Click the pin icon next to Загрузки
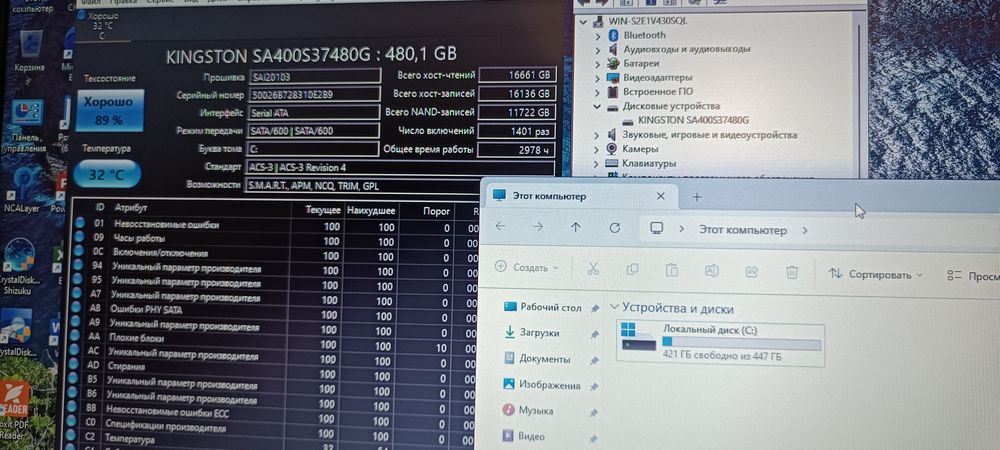Screen dimensions: 1000x450 (x=594, y=334)
